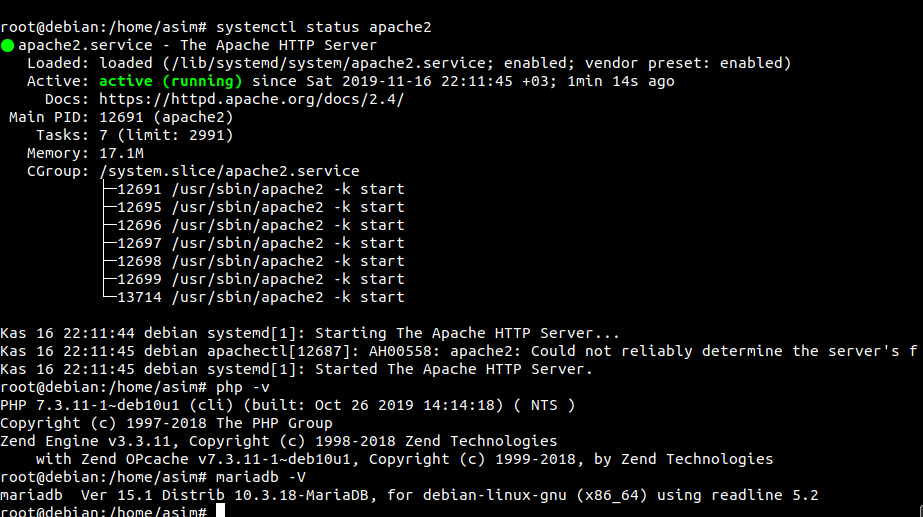Click the MariaDB 10.3.18 version output
This screenshot has width=923, height=517.
[x=409, y=495]
